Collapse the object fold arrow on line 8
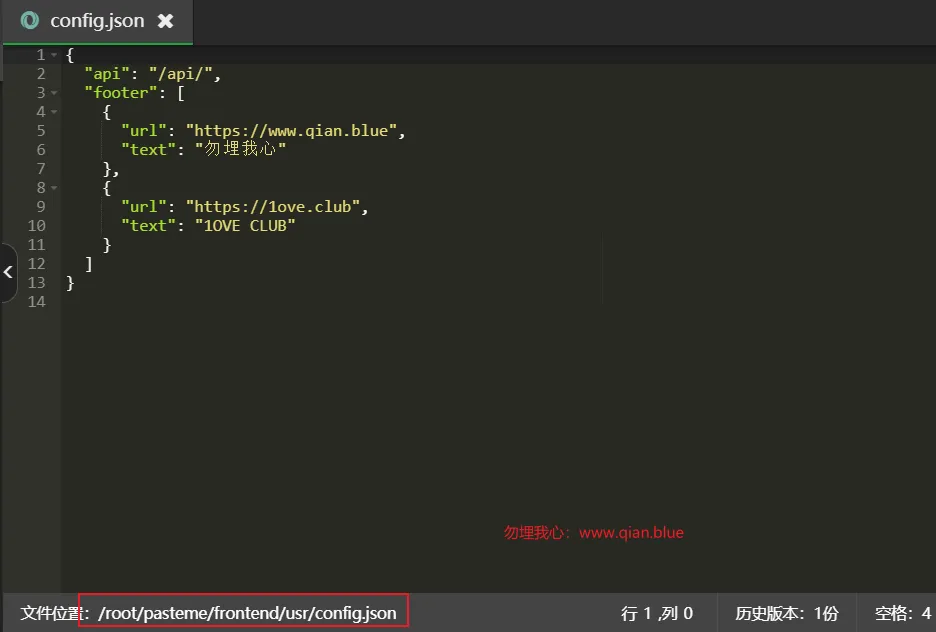Image resolution: width=936 pixels, height=632 pixels. coord(54,188)
